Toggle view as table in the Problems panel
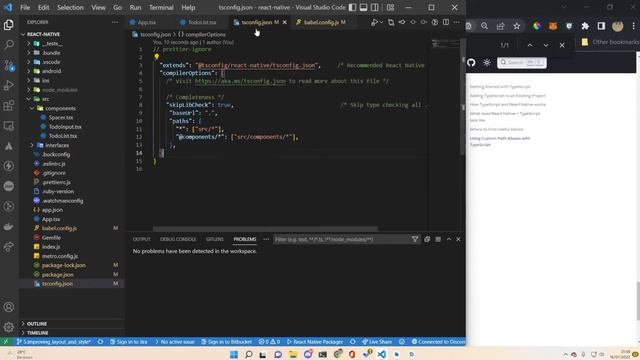640x360 pixels. tap(438, 239)
